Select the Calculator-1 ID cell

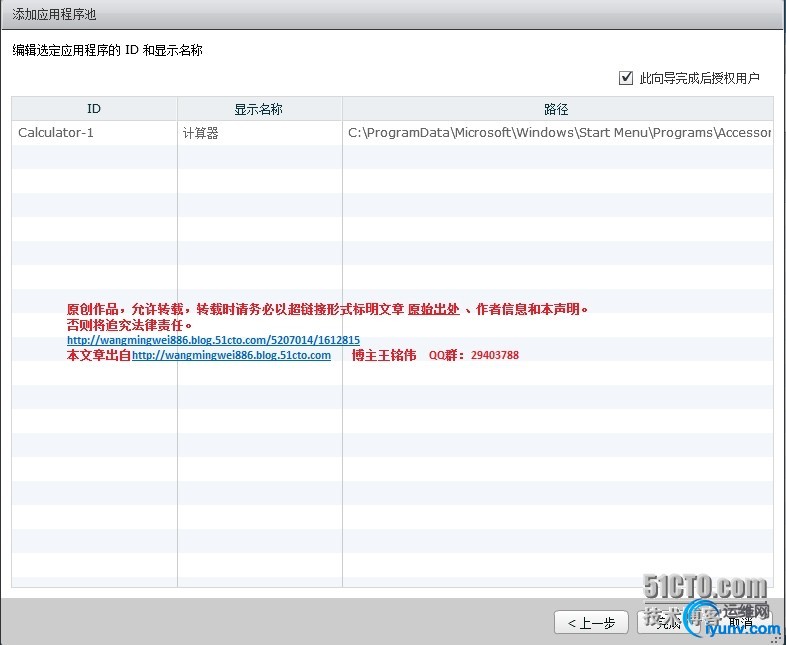click(94, 133)
